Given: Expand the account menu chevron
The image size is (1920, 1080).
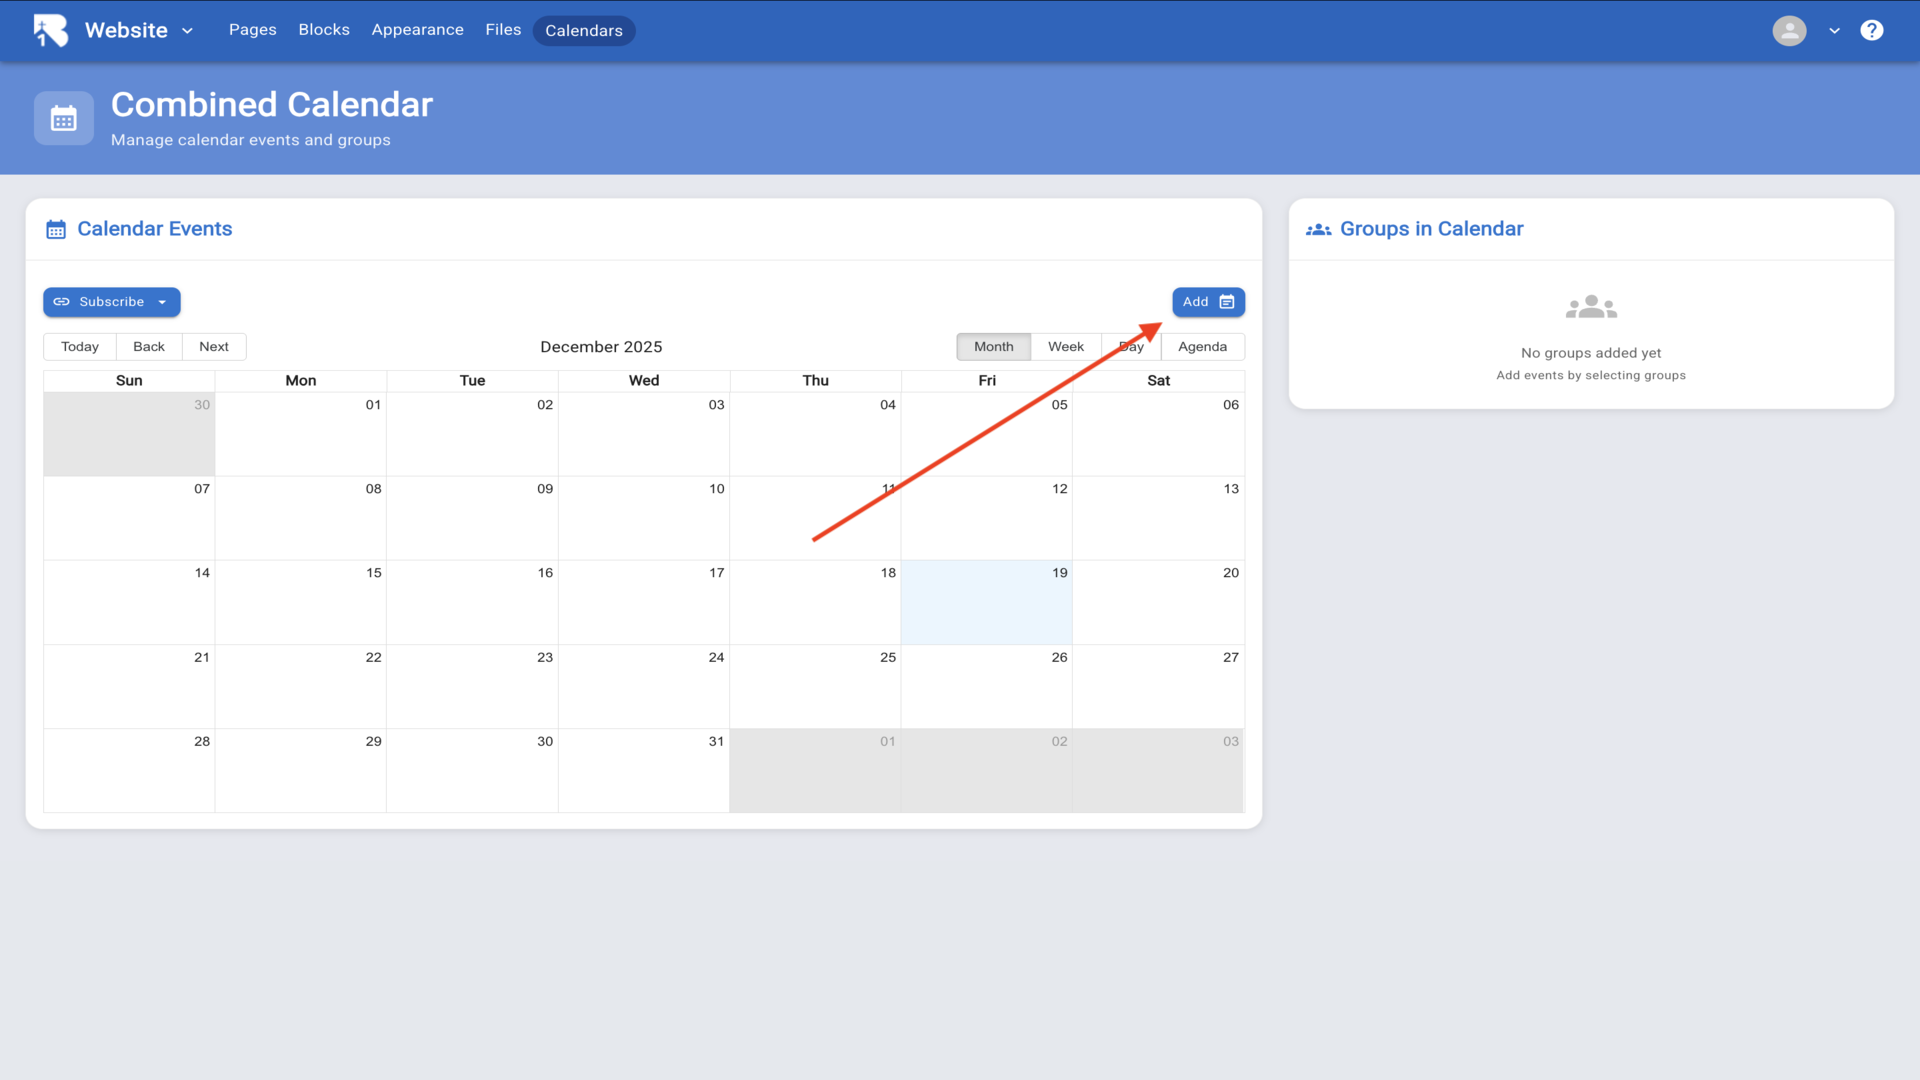Looking at the screenshot, I should coord(1834,31).
